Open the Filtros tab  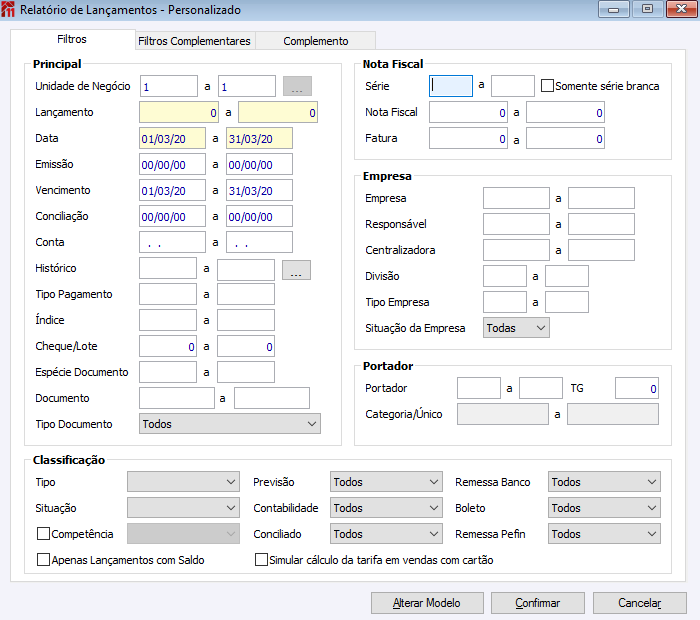[72, 39]
